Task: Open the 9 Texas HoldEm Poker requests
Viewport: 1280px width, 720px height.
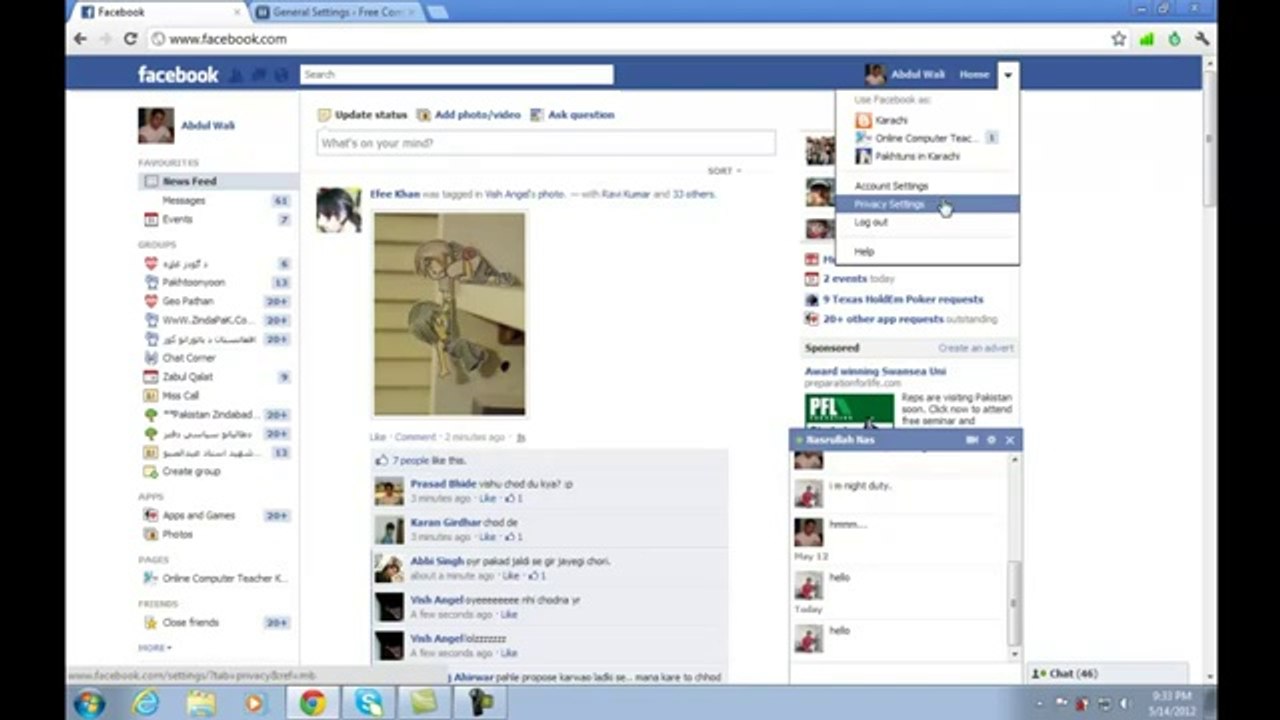Action: click(903, 300)
